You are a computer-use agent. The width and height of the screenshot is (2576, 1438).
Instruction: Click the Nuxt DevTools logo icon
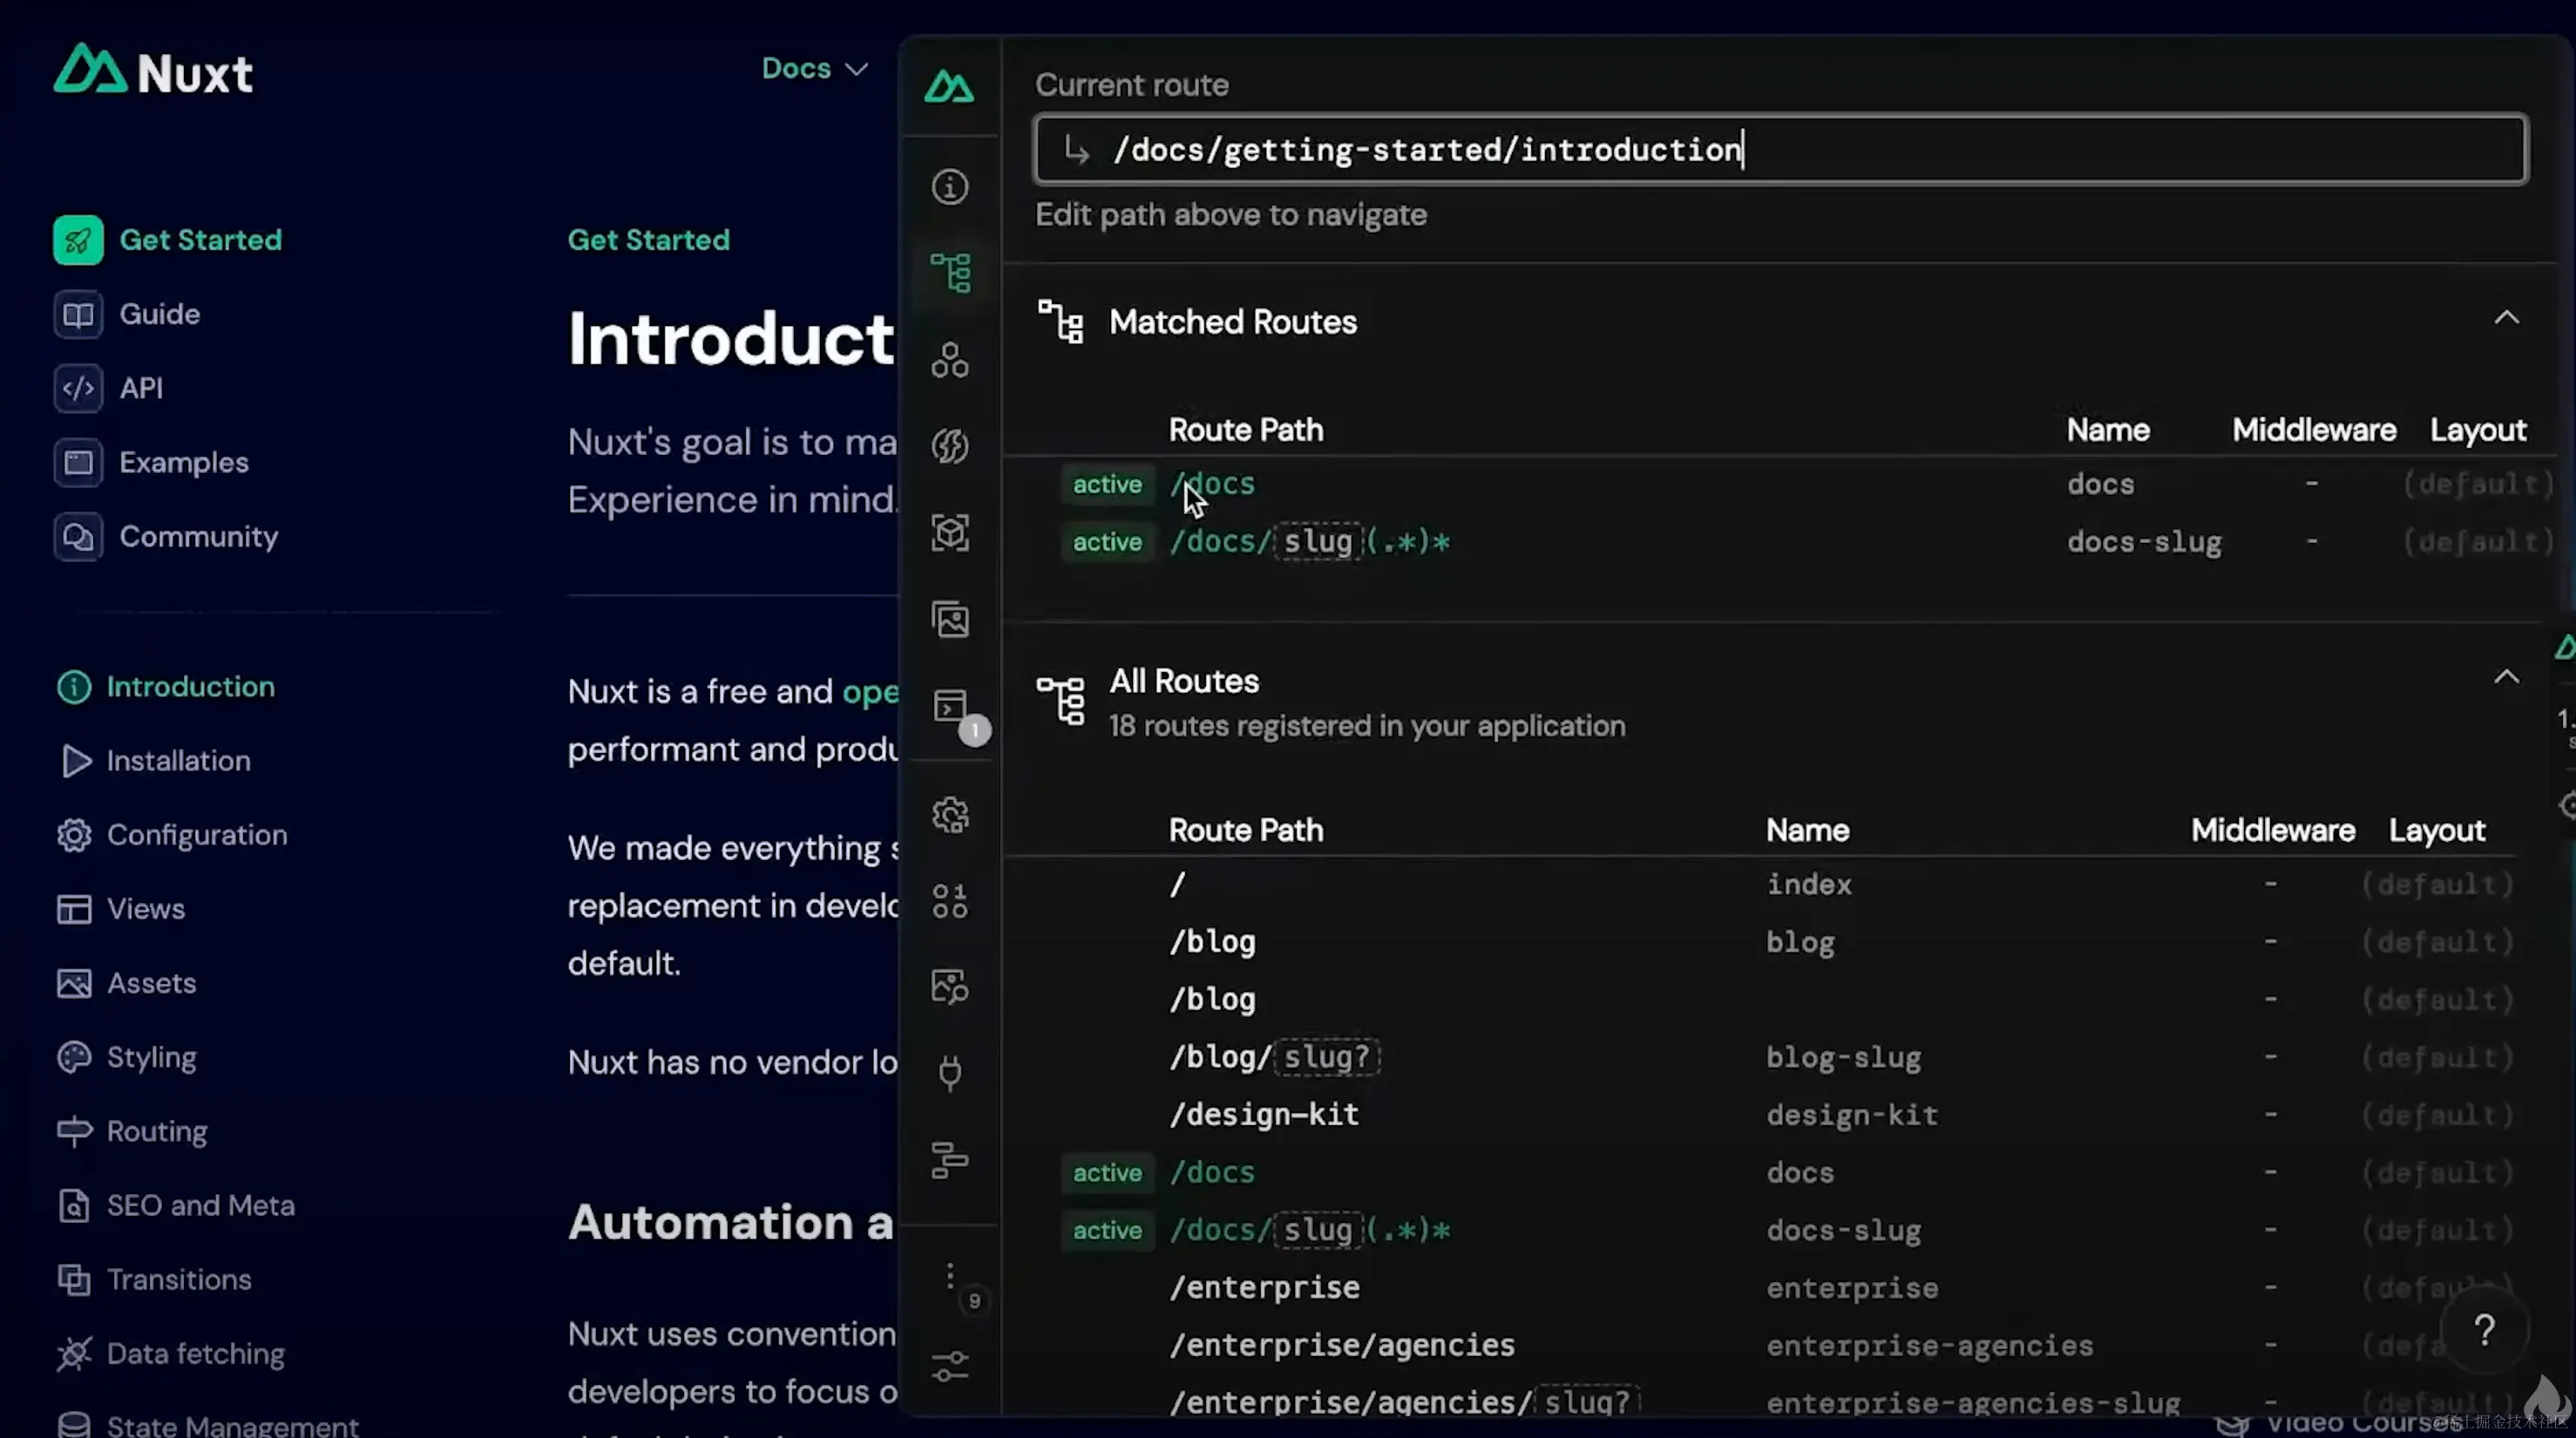[948, 88]
